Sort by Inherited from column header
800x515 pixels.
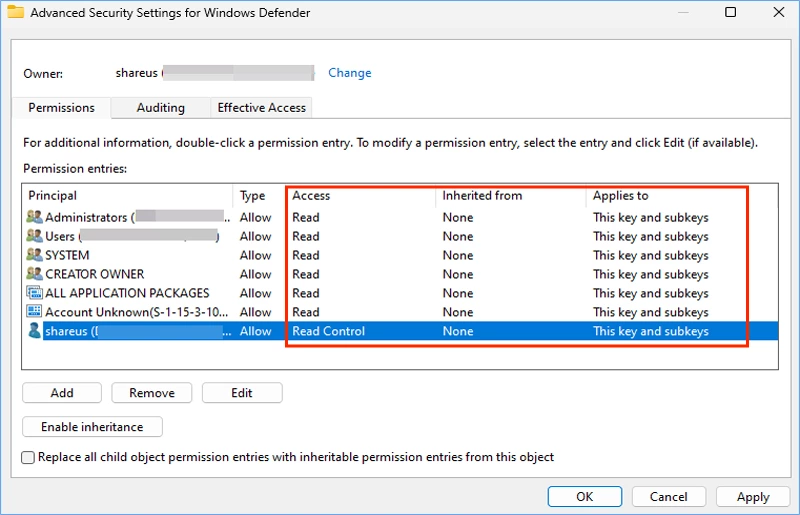tap(511, 195)
